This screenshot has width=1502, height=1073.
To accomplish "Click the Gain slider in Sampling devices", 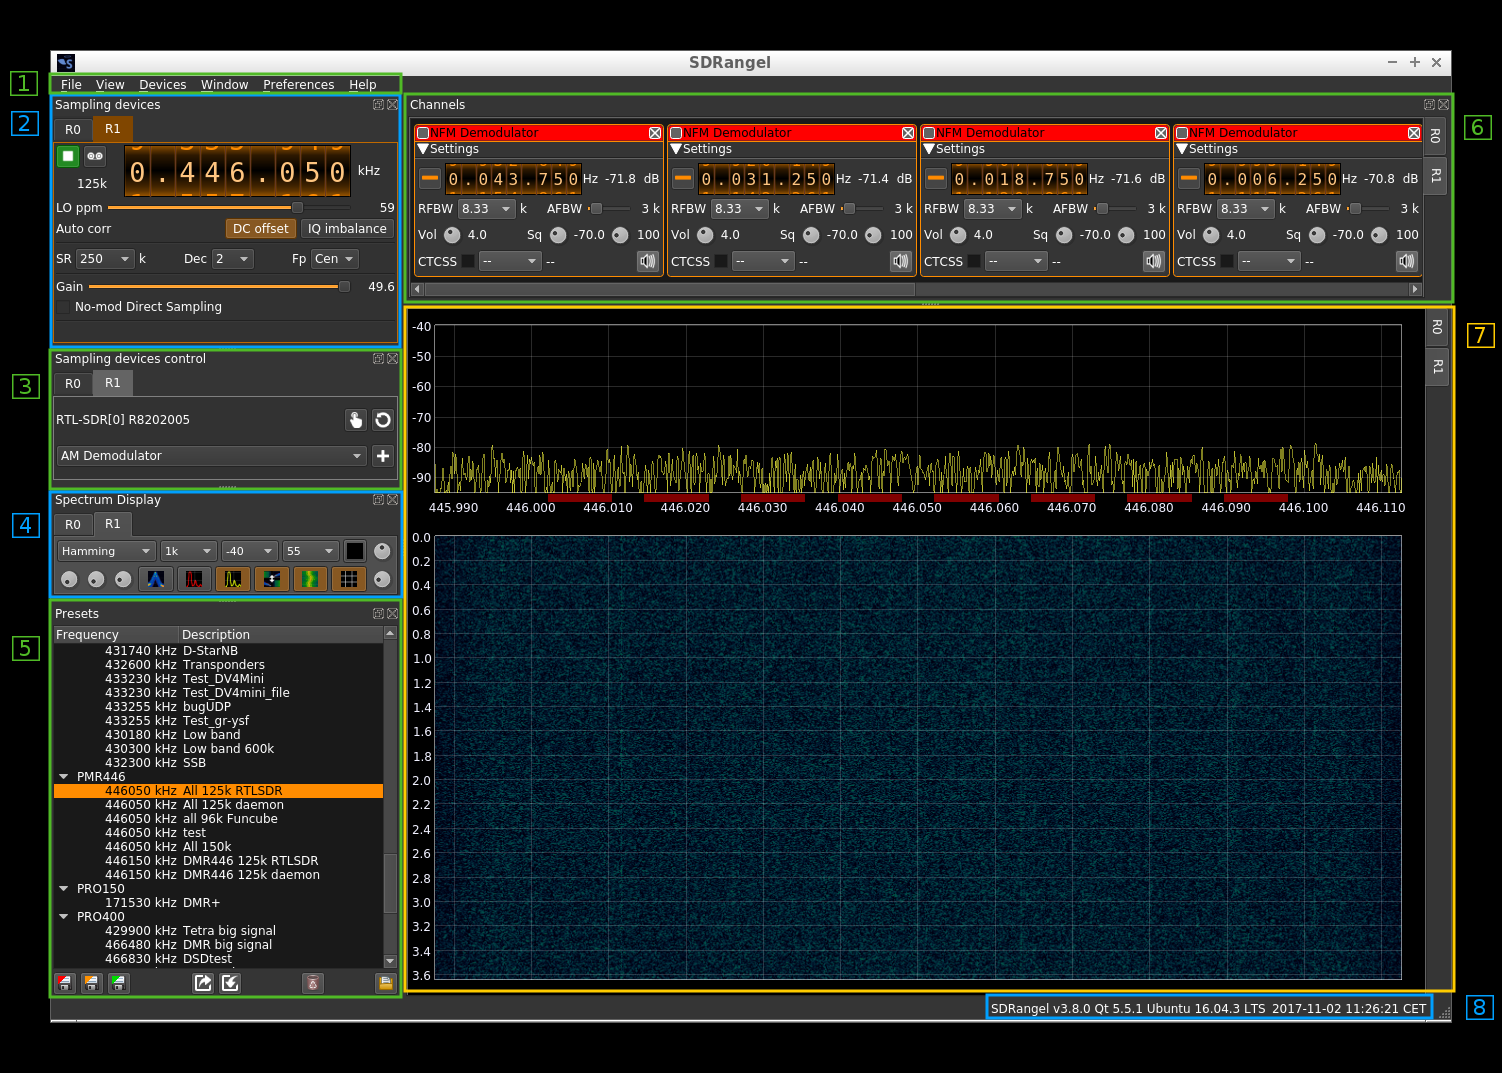I will coord(219,287).
